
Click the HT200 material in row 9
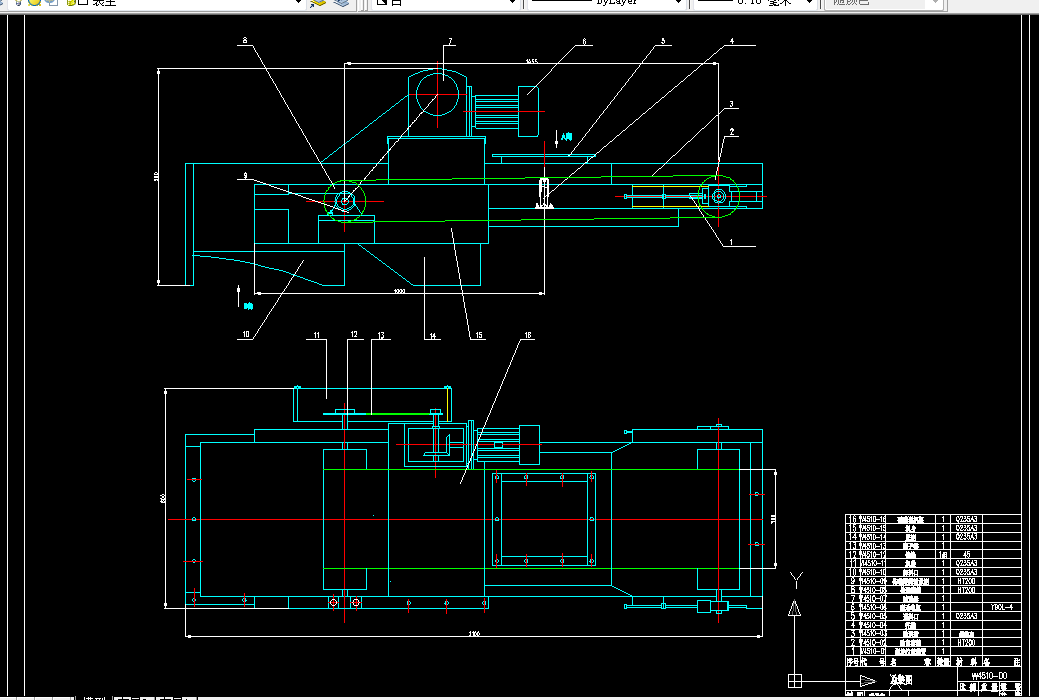(966, 581)
